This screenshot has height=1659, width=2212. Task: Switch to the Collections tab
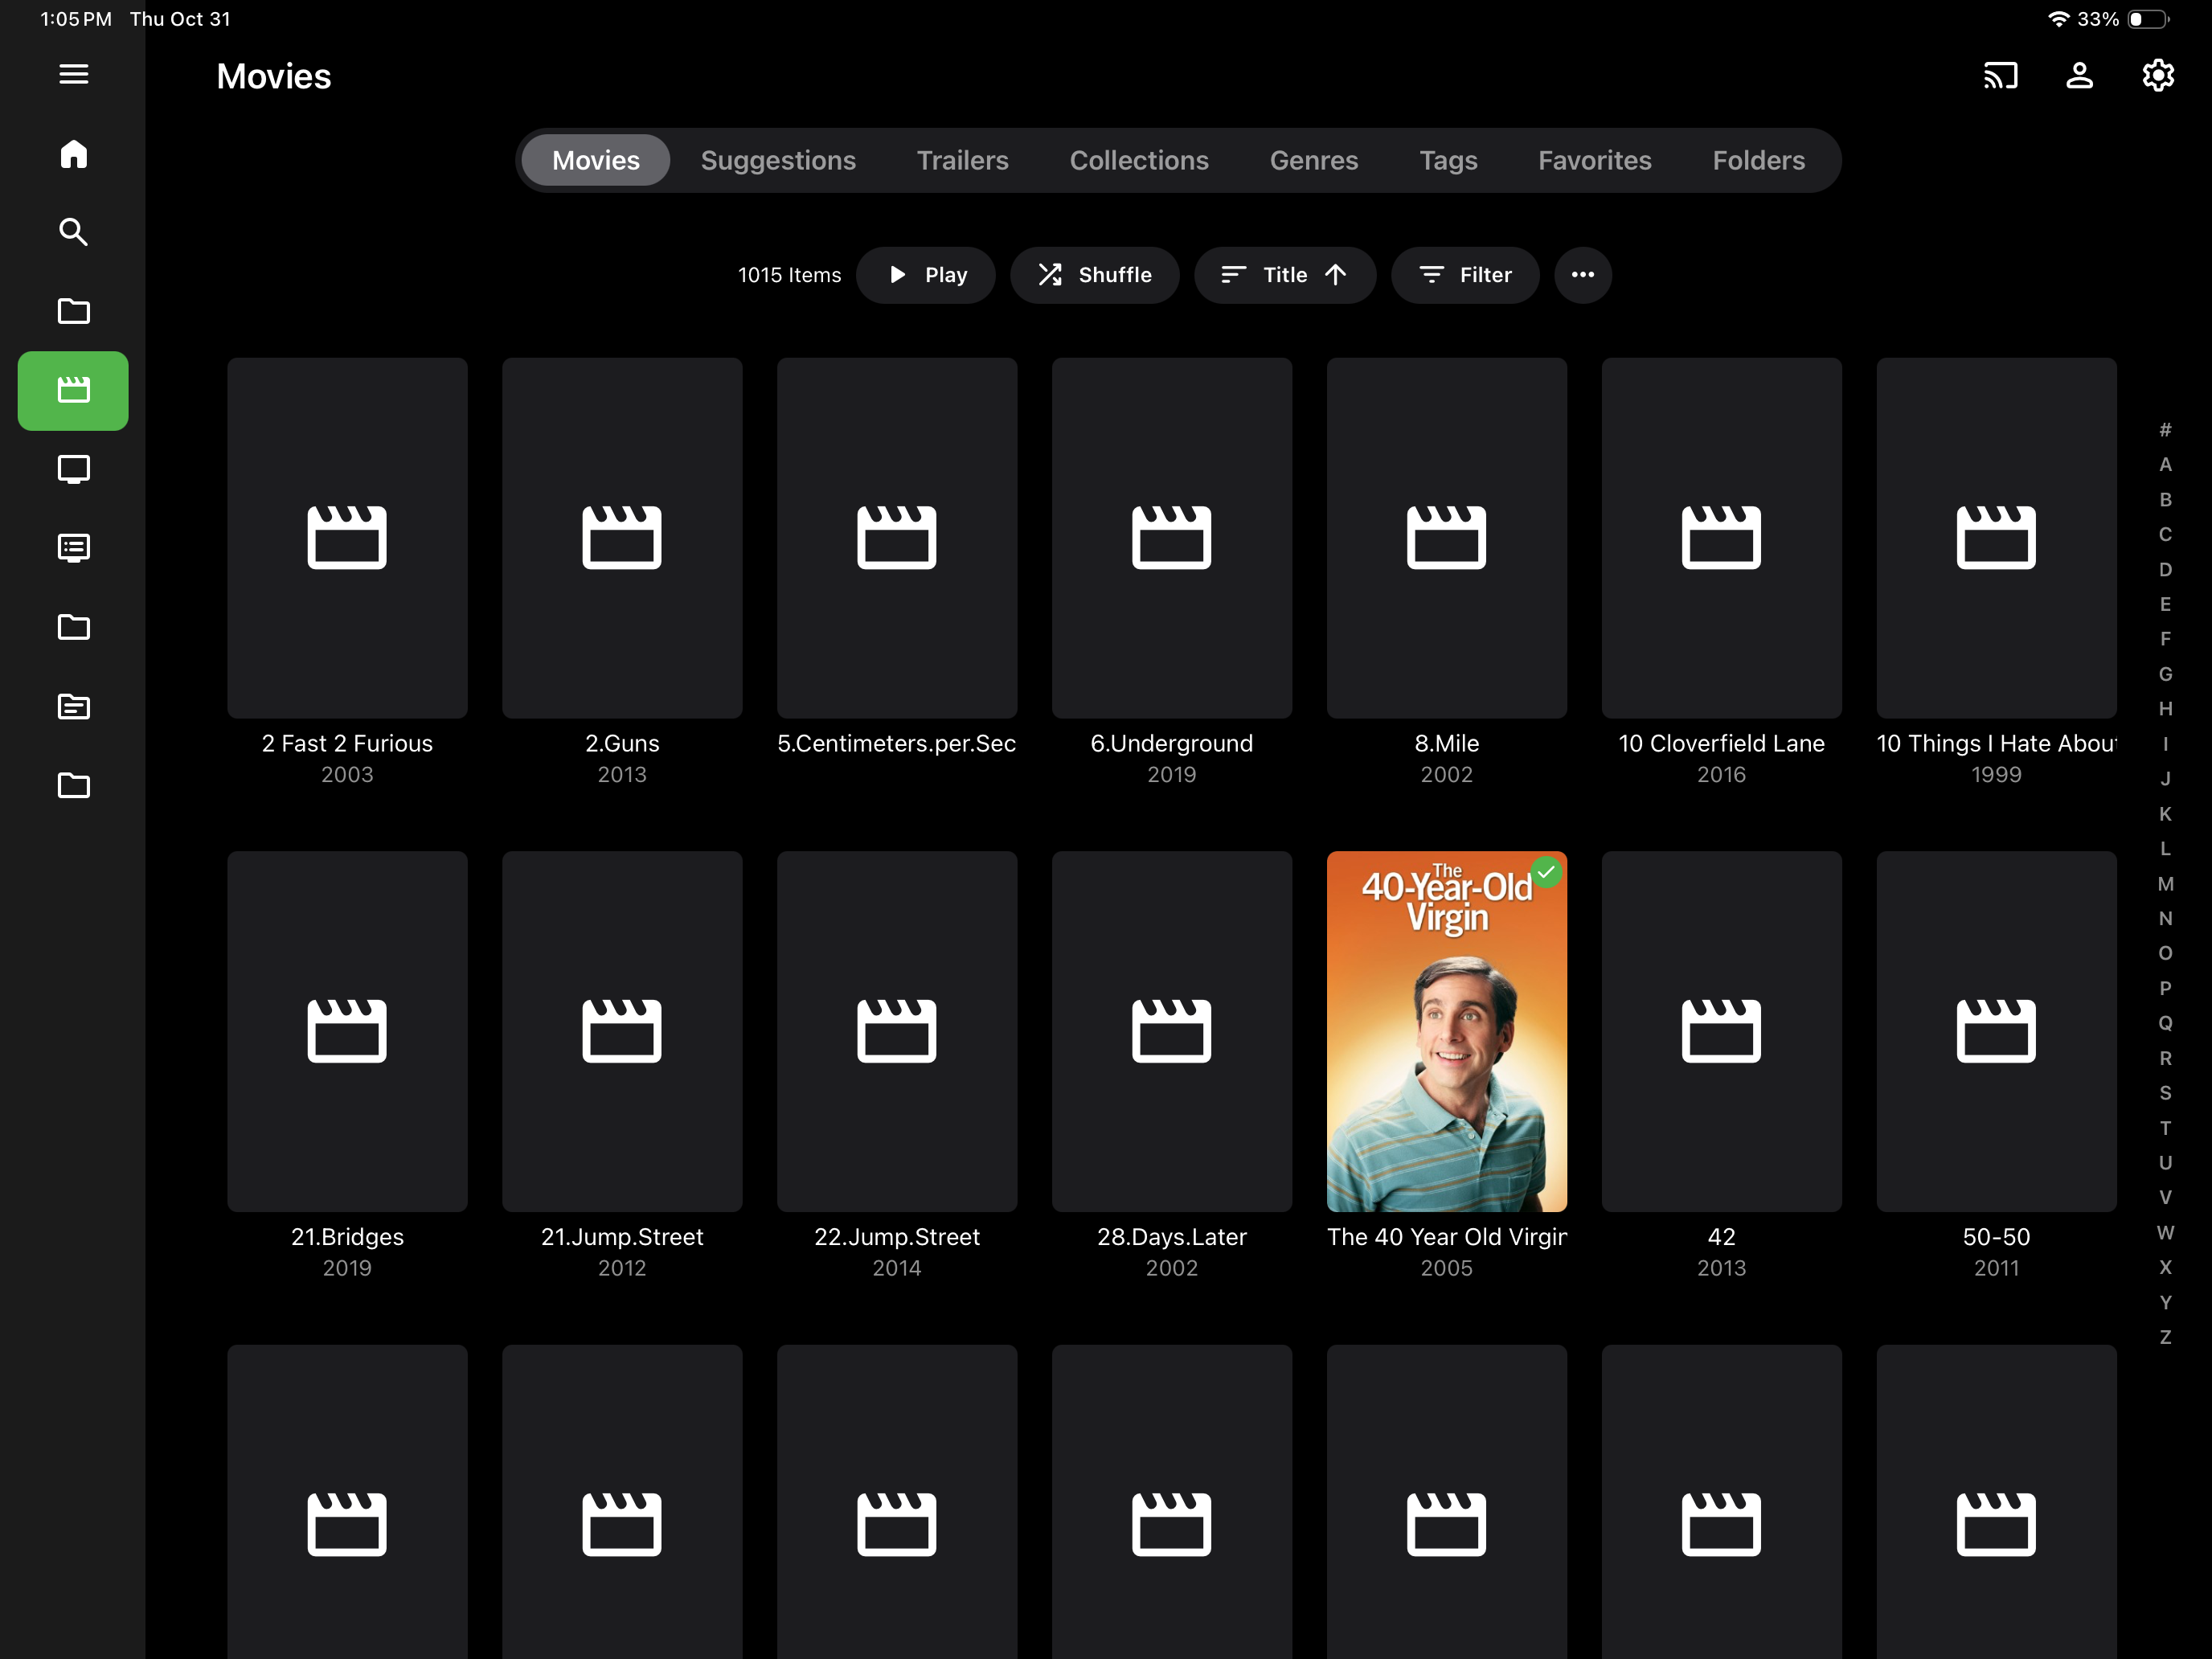point(1139,160)
